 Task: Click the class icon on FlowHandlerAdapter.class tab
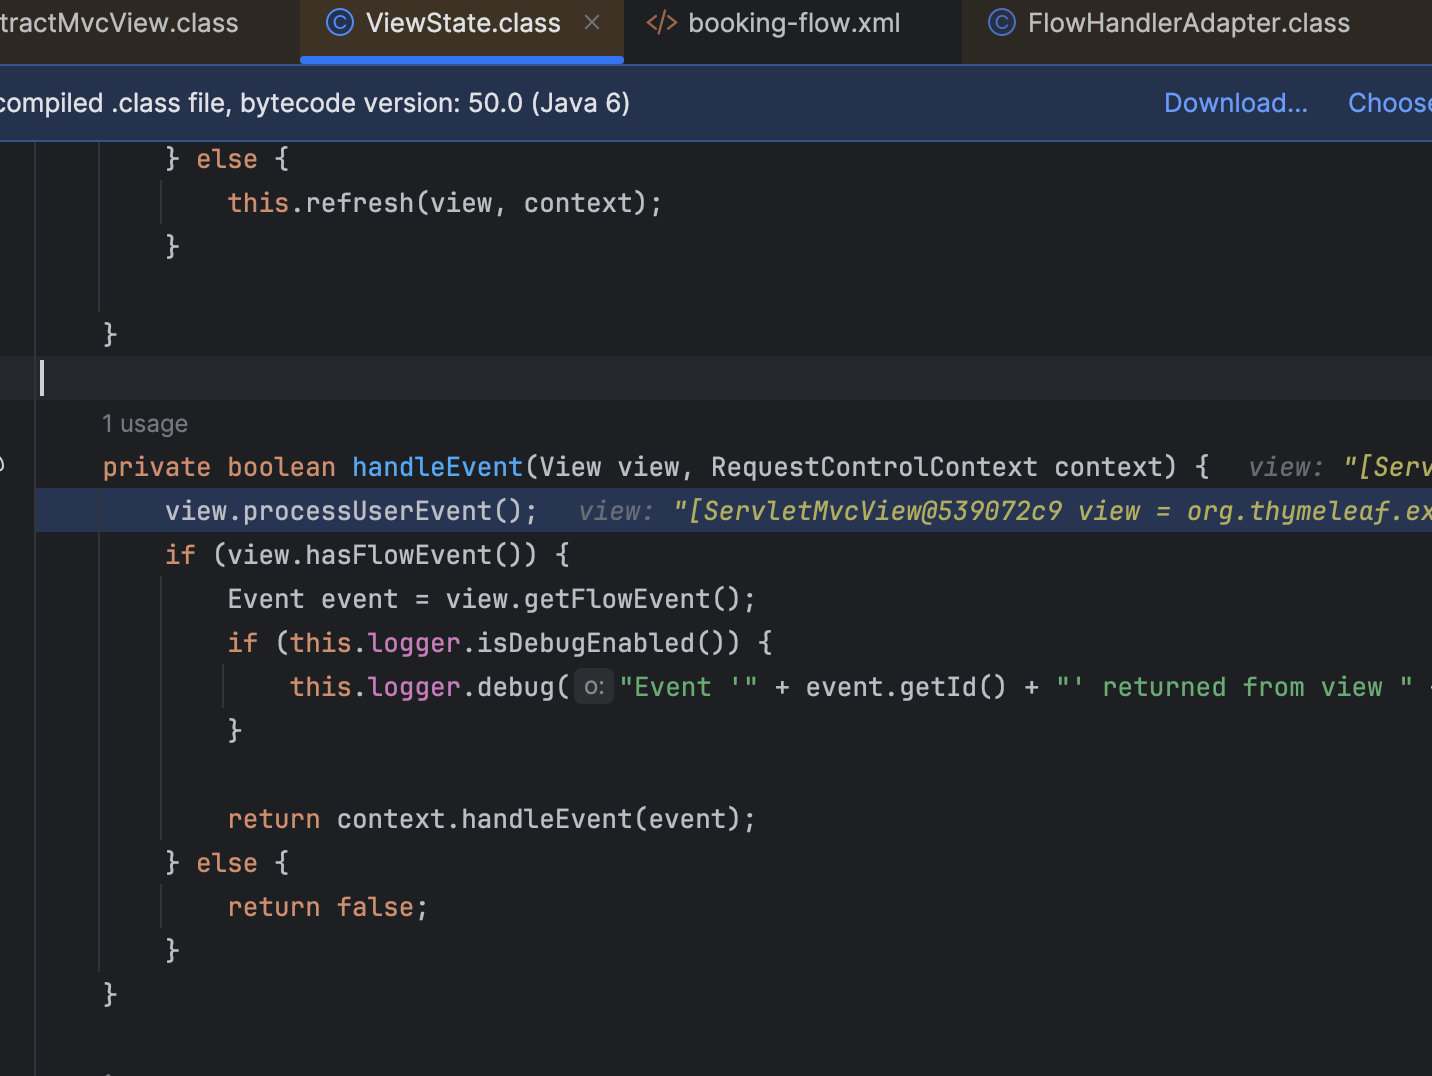[1002, 23]
